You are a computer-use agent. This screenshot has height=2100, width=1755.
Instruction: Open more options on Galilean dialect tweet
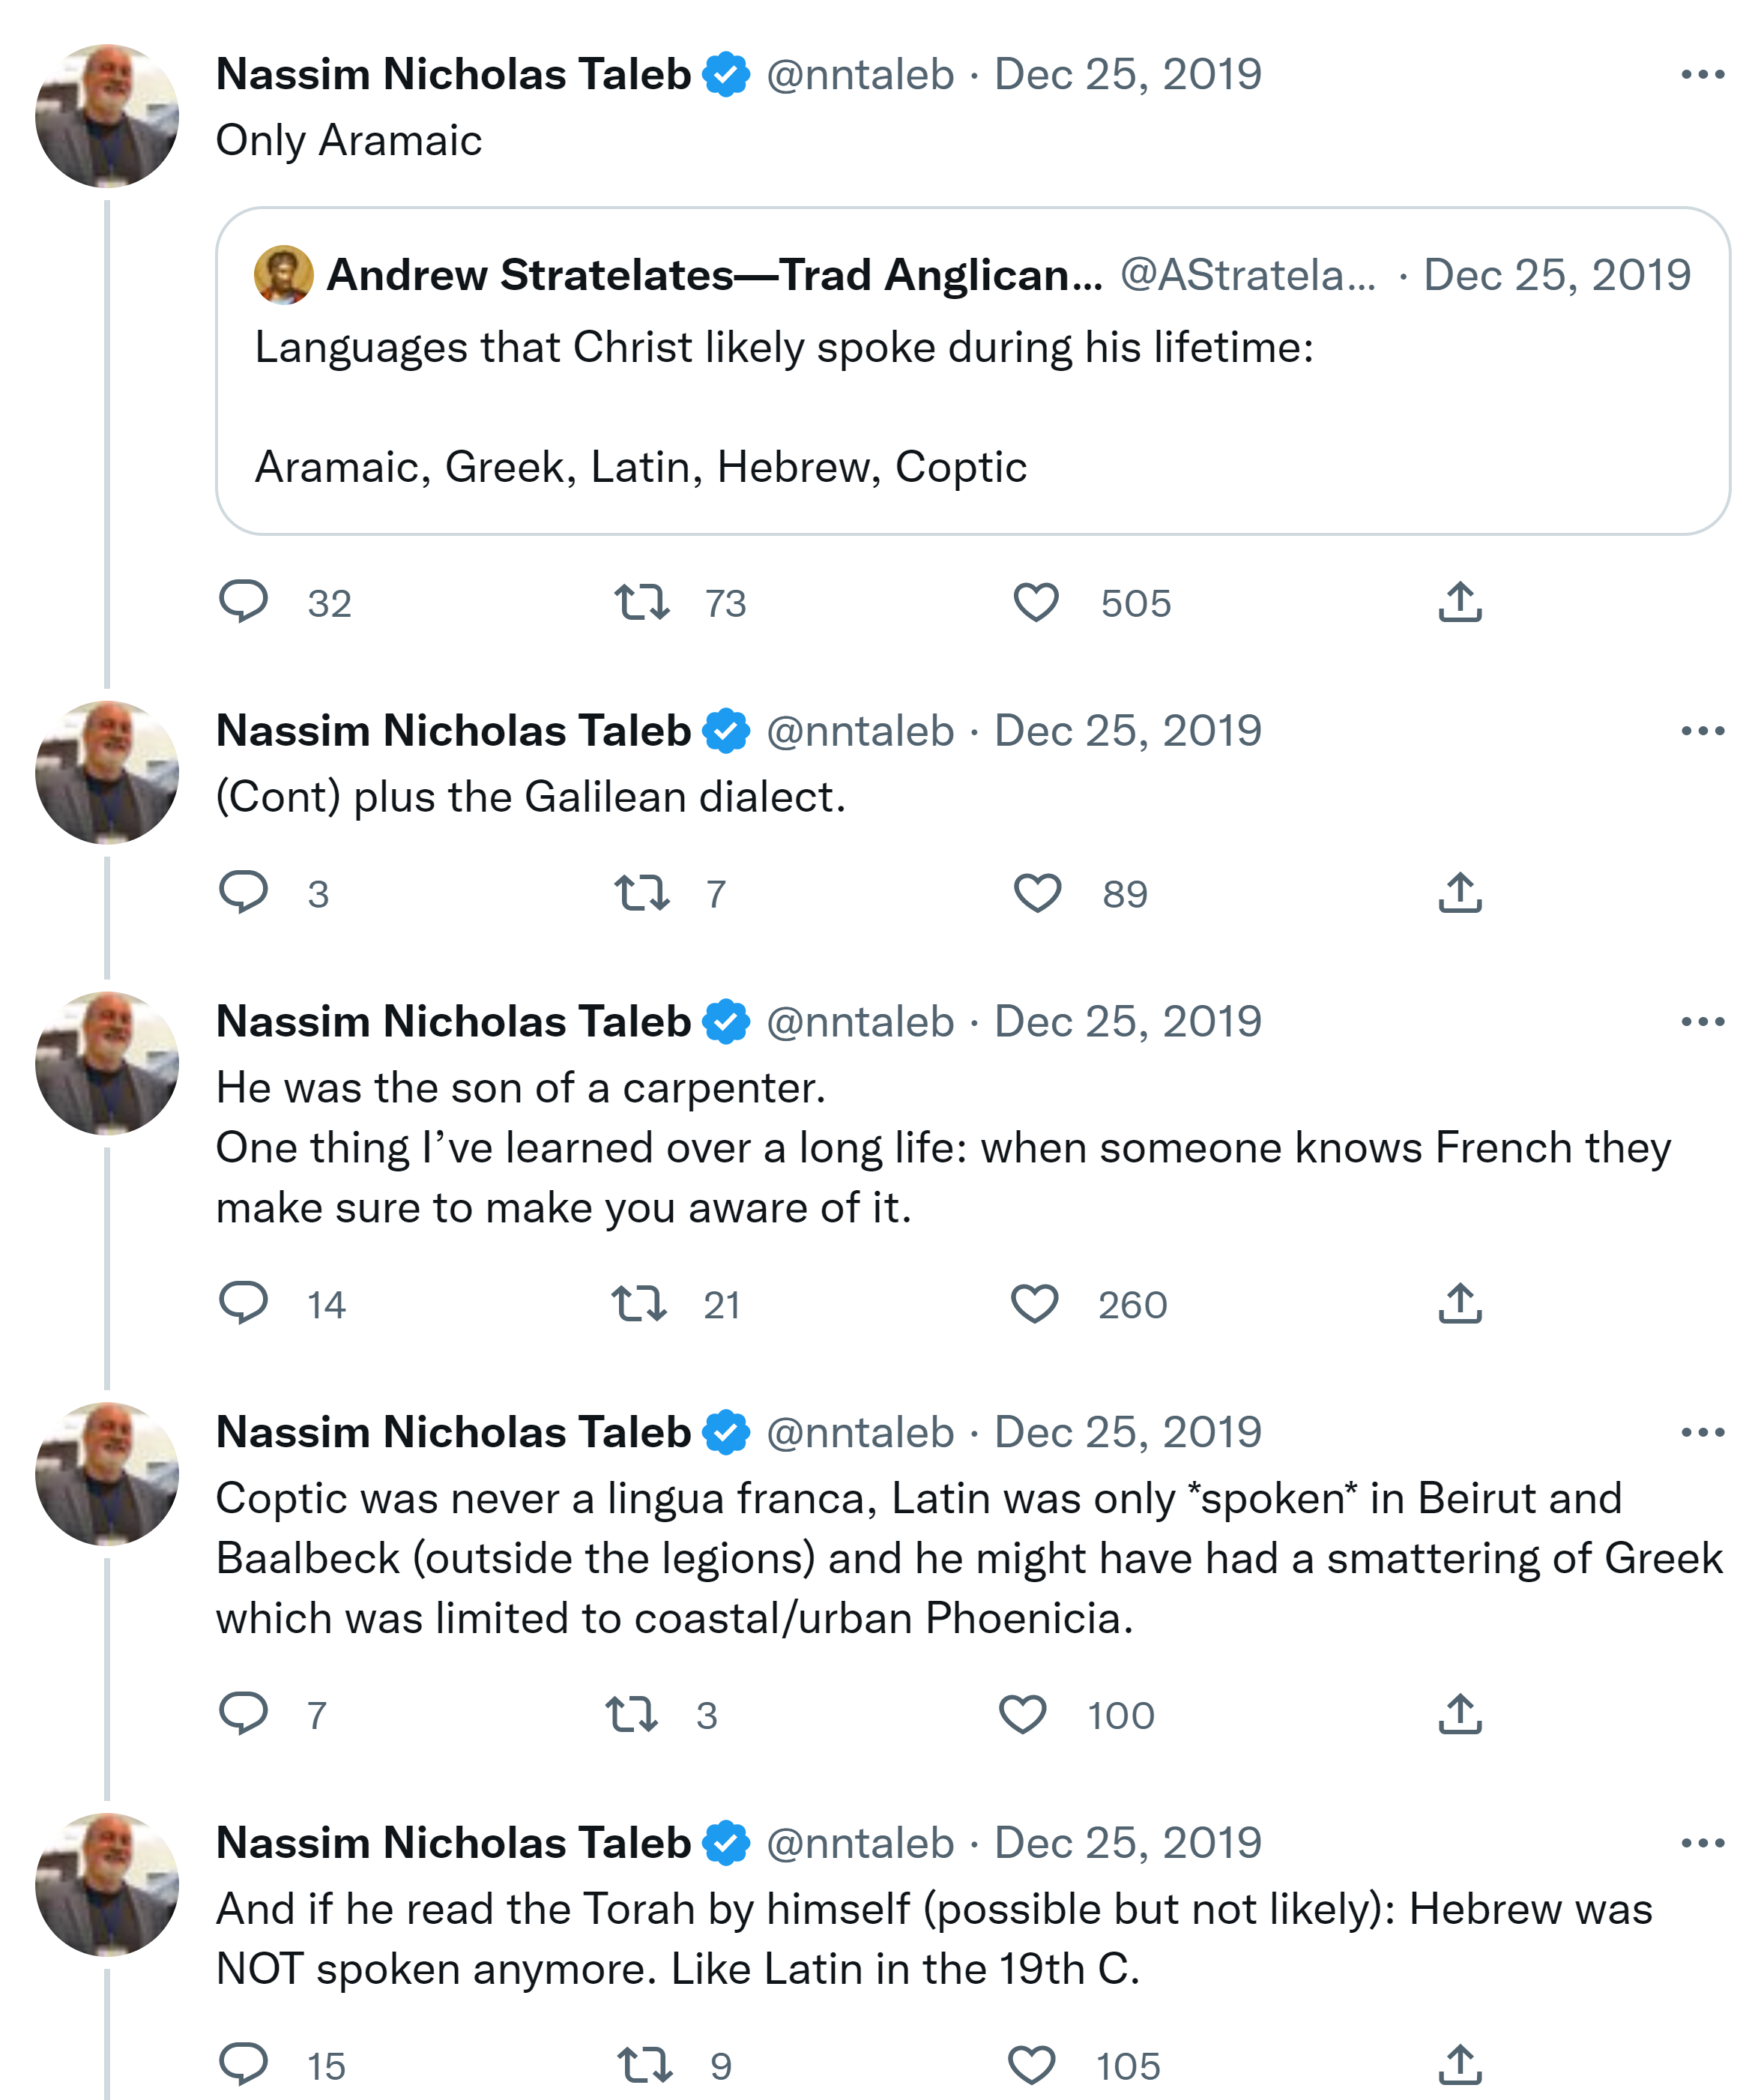coord(1702,731)
